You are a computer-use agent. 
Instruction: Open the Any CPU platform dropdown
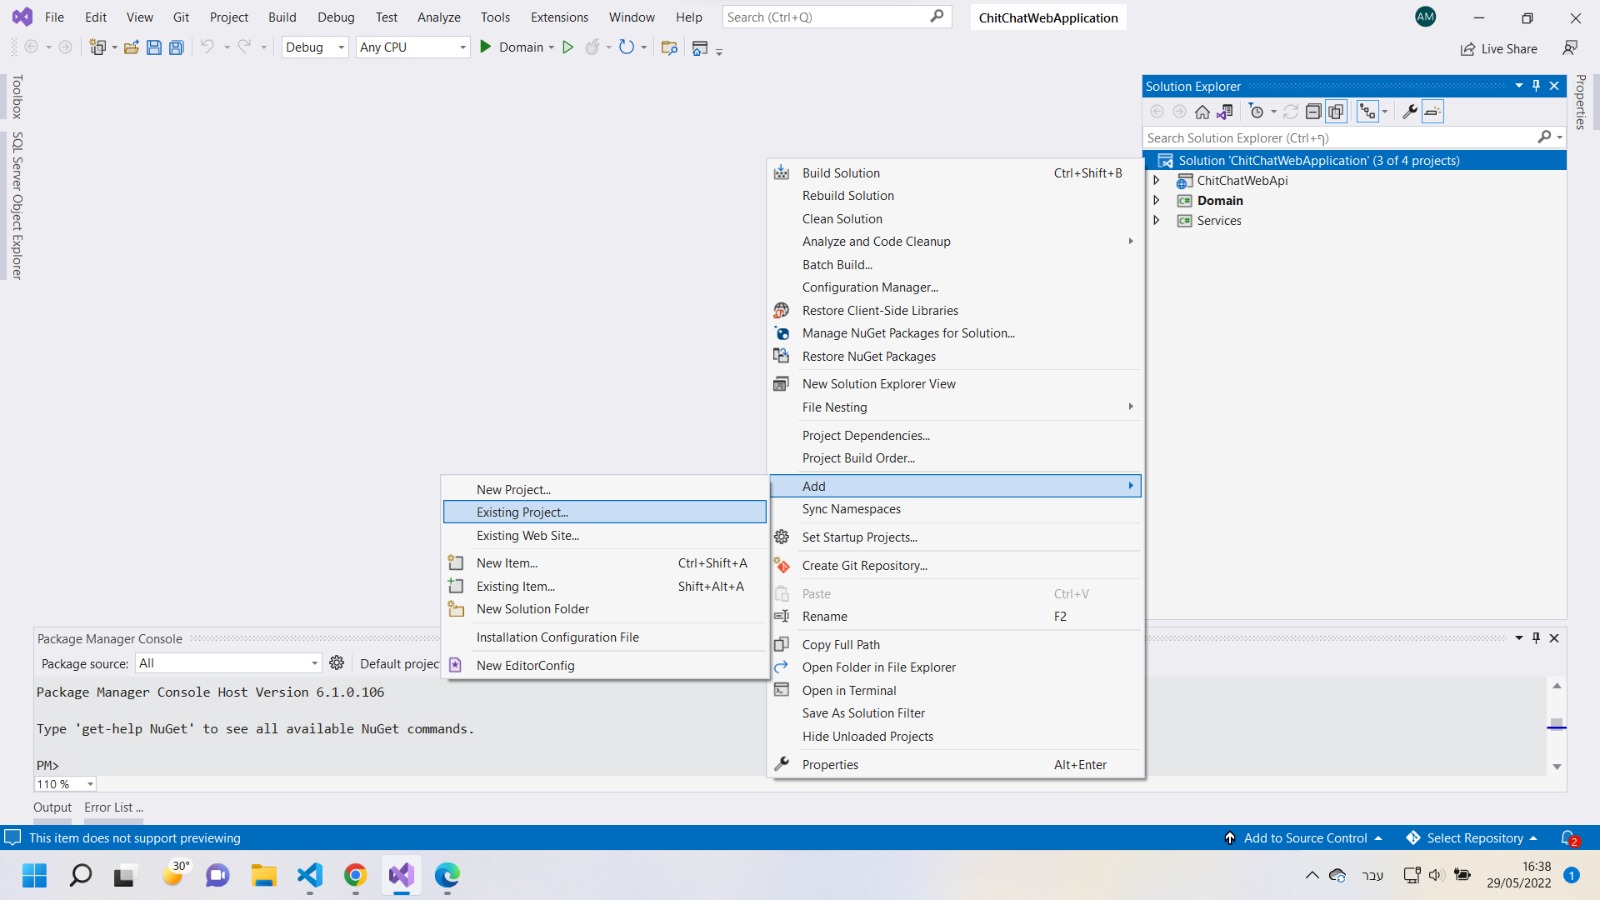pos(413,47)
